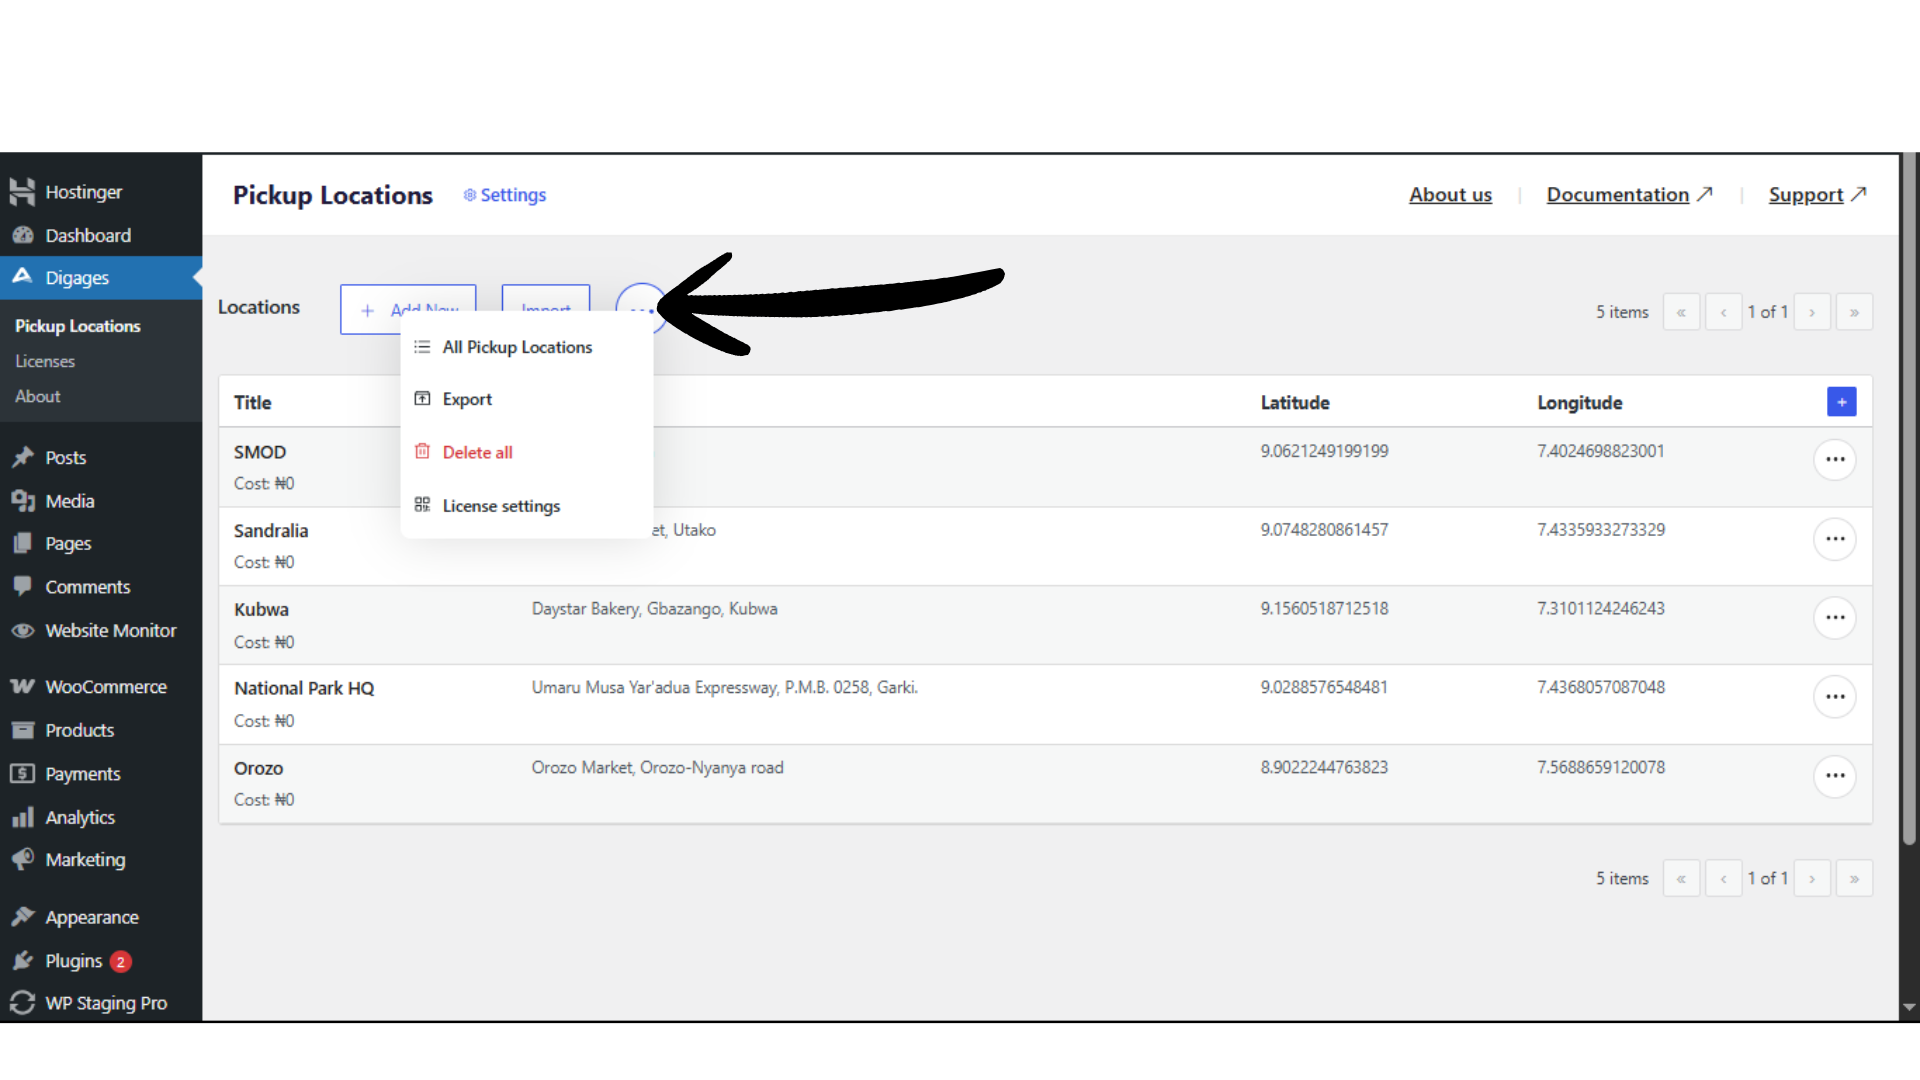Open the Pickup Locations Settings gear
Viewport: 1920px width, 1080px height.
coord(504,195)
